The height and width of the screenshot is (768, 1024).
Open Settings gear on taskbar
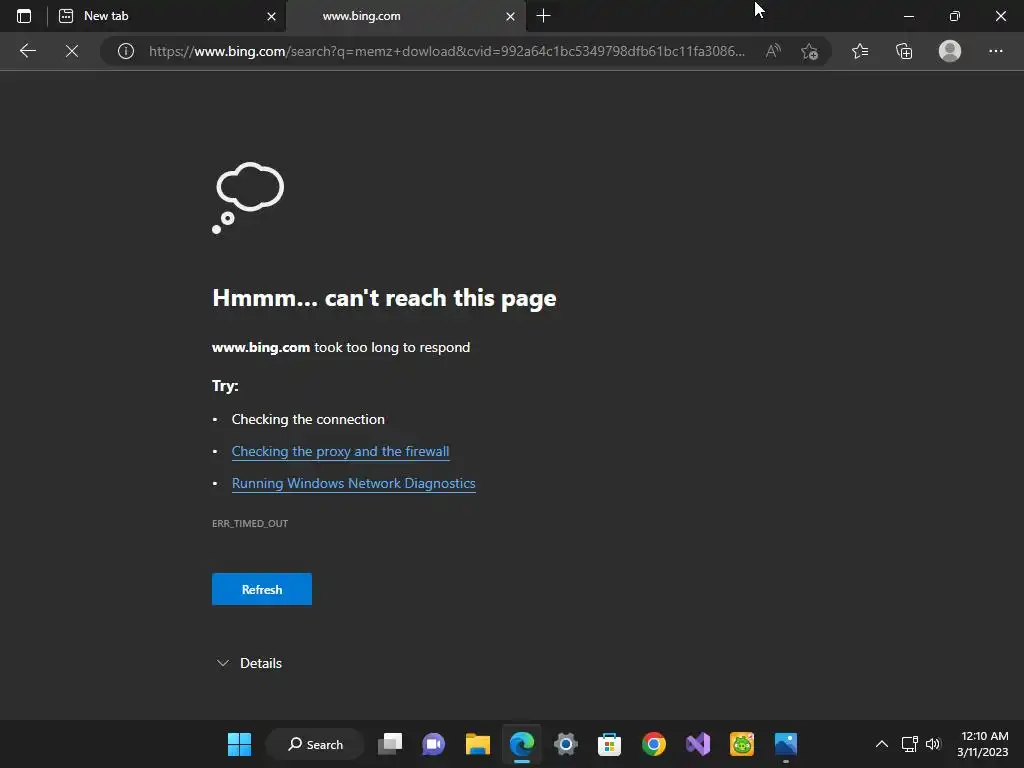coord(566,744)
